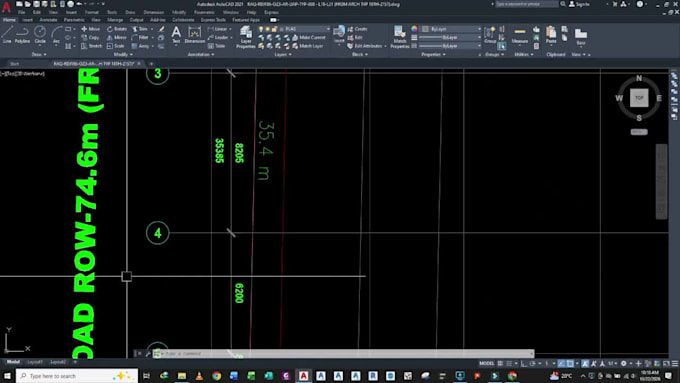Activate the Move command

[x=91, y=29]
